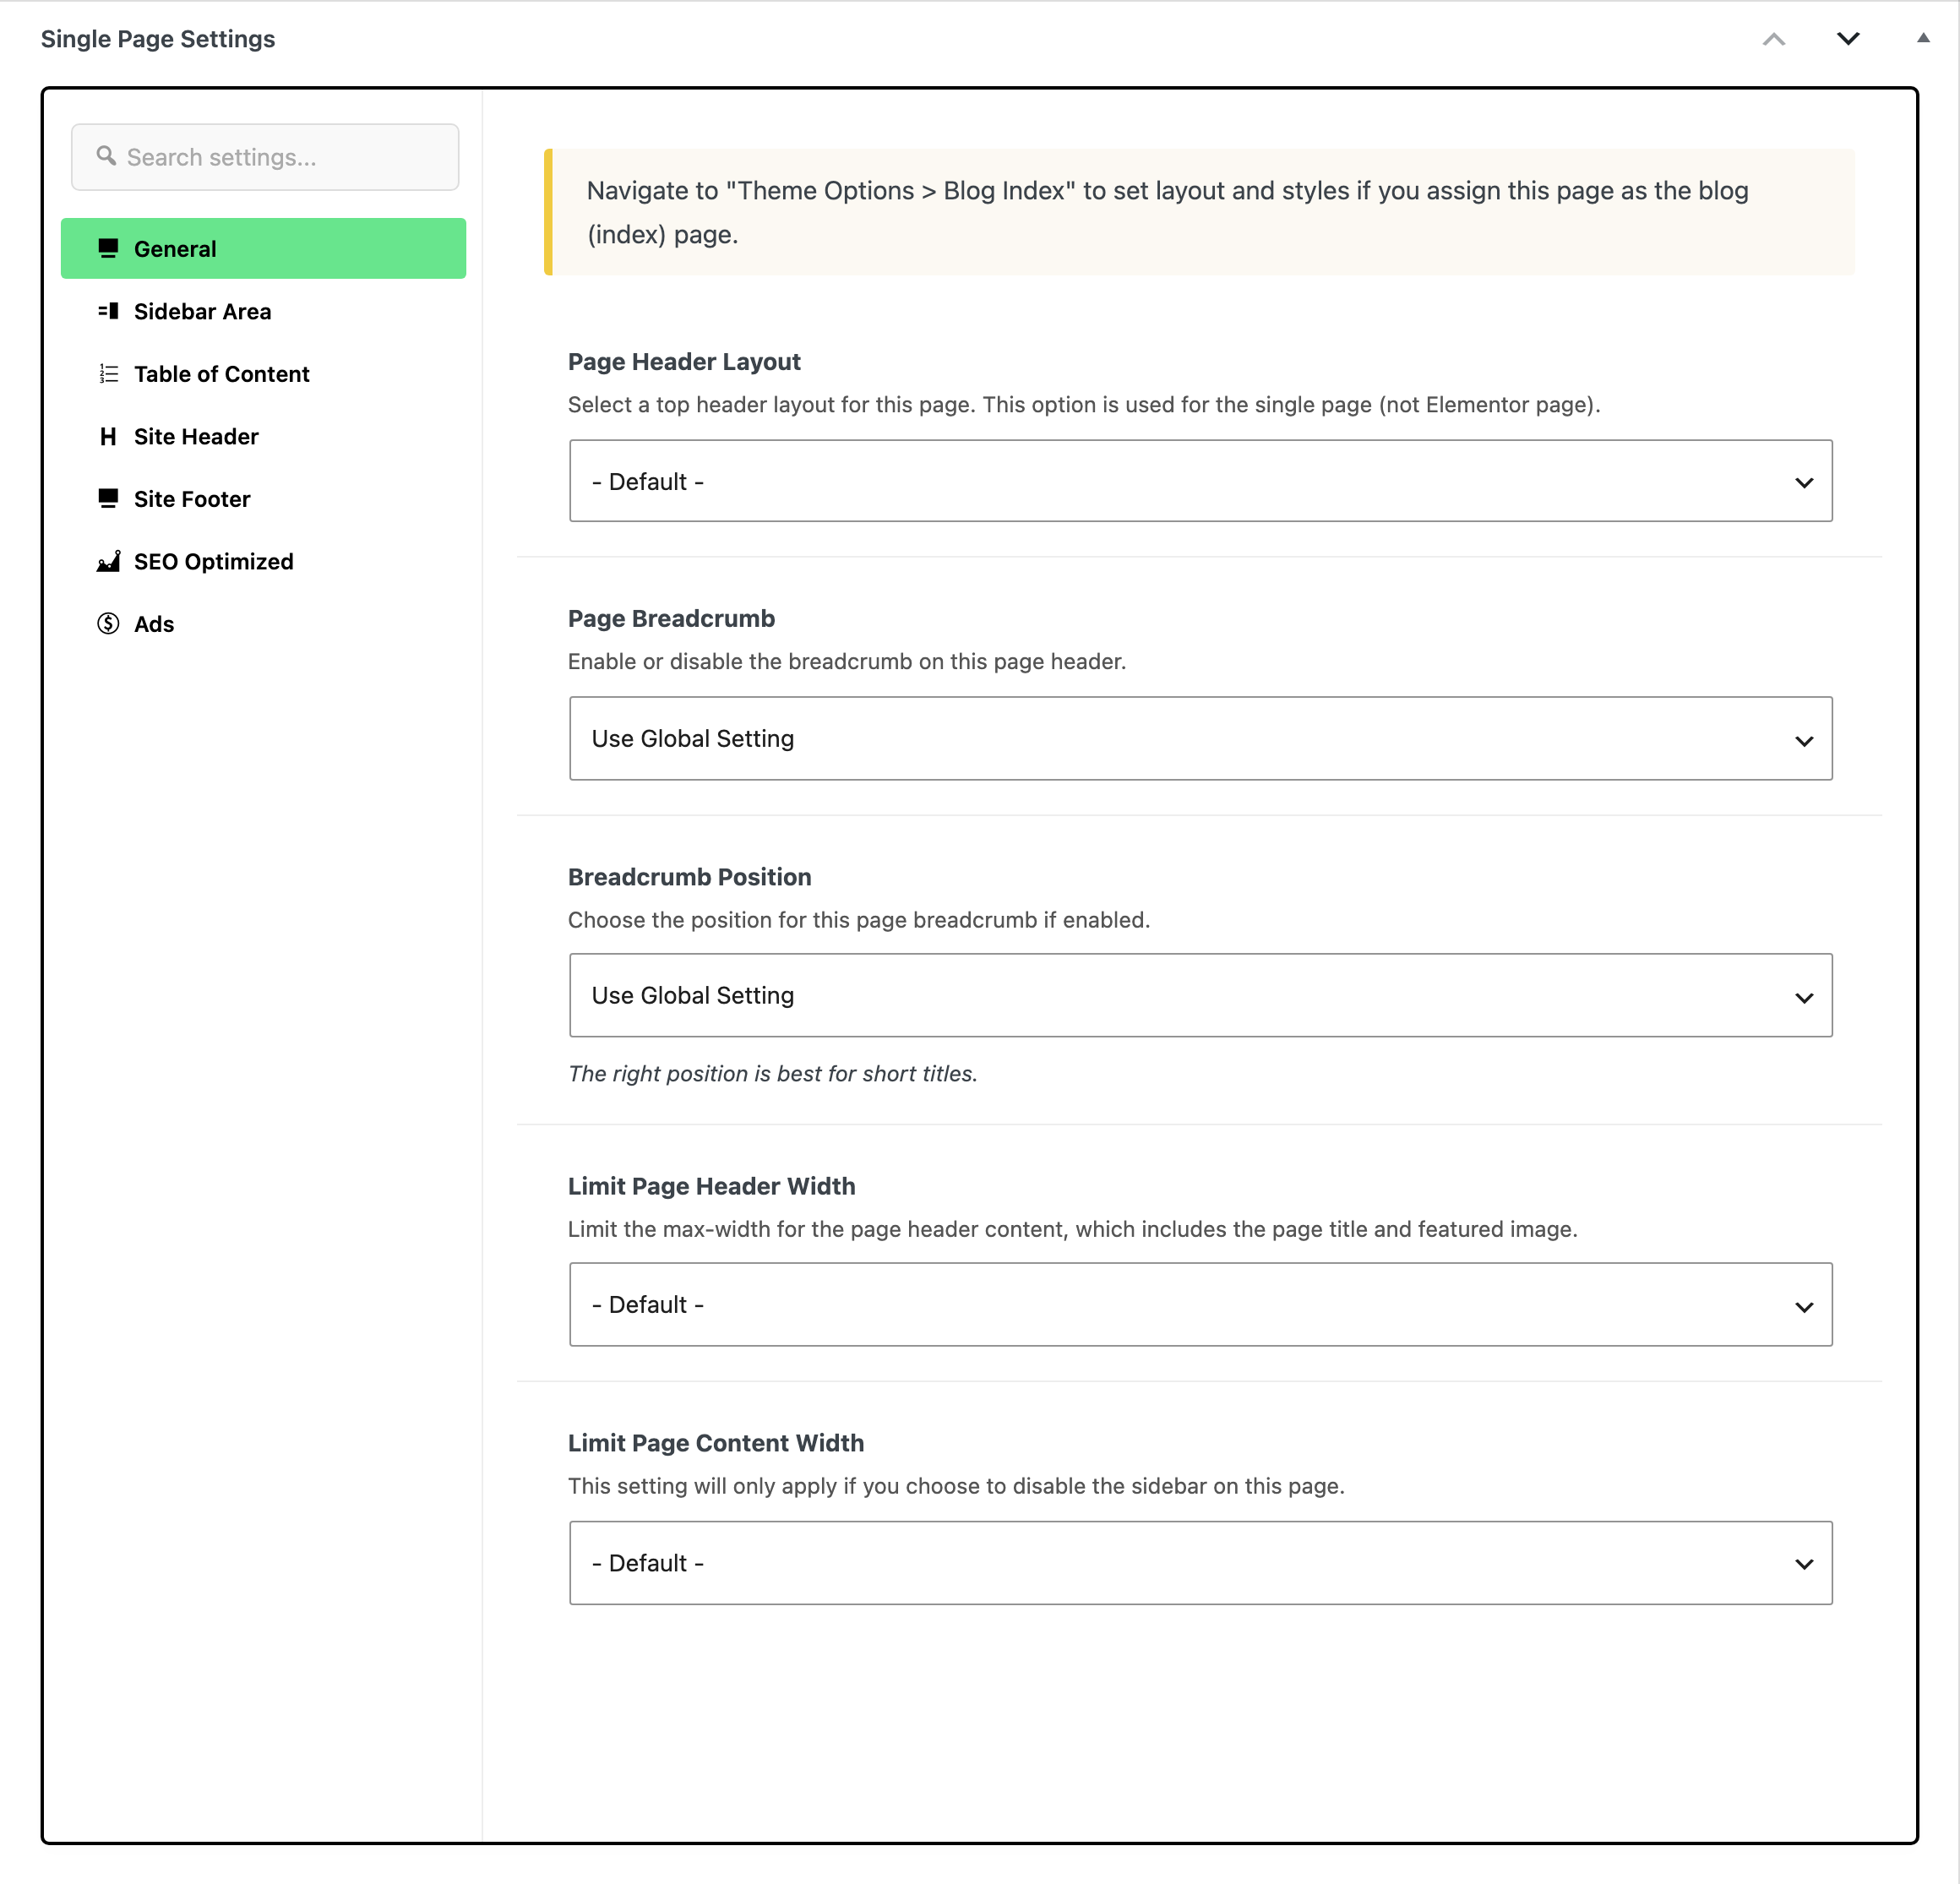1960x1884 pixels.
Task: Click the General tab monitor icon
Action: [x=108, y=248]
